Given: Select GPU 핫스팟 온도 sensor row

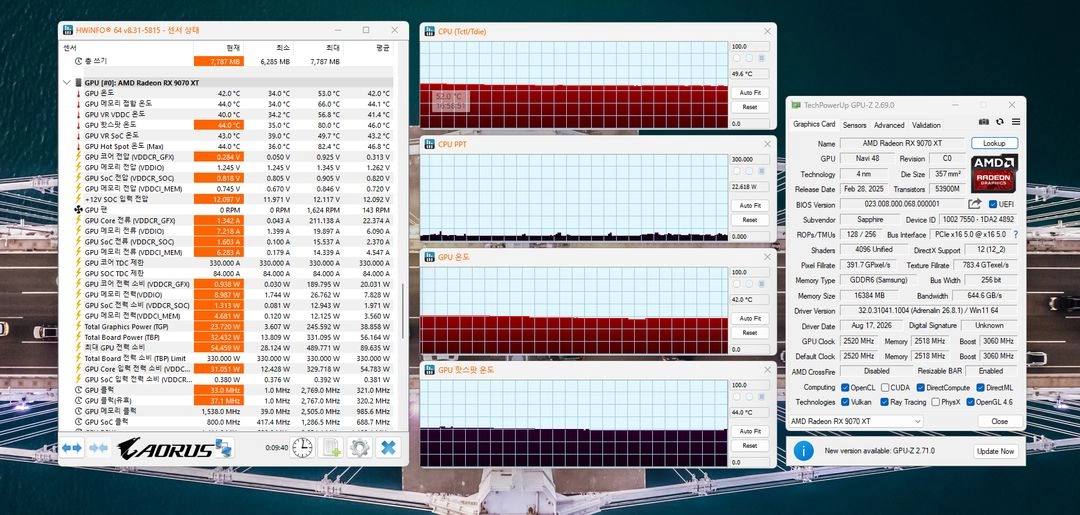Looking at the screenshot, I should click(x=233, y=125).
